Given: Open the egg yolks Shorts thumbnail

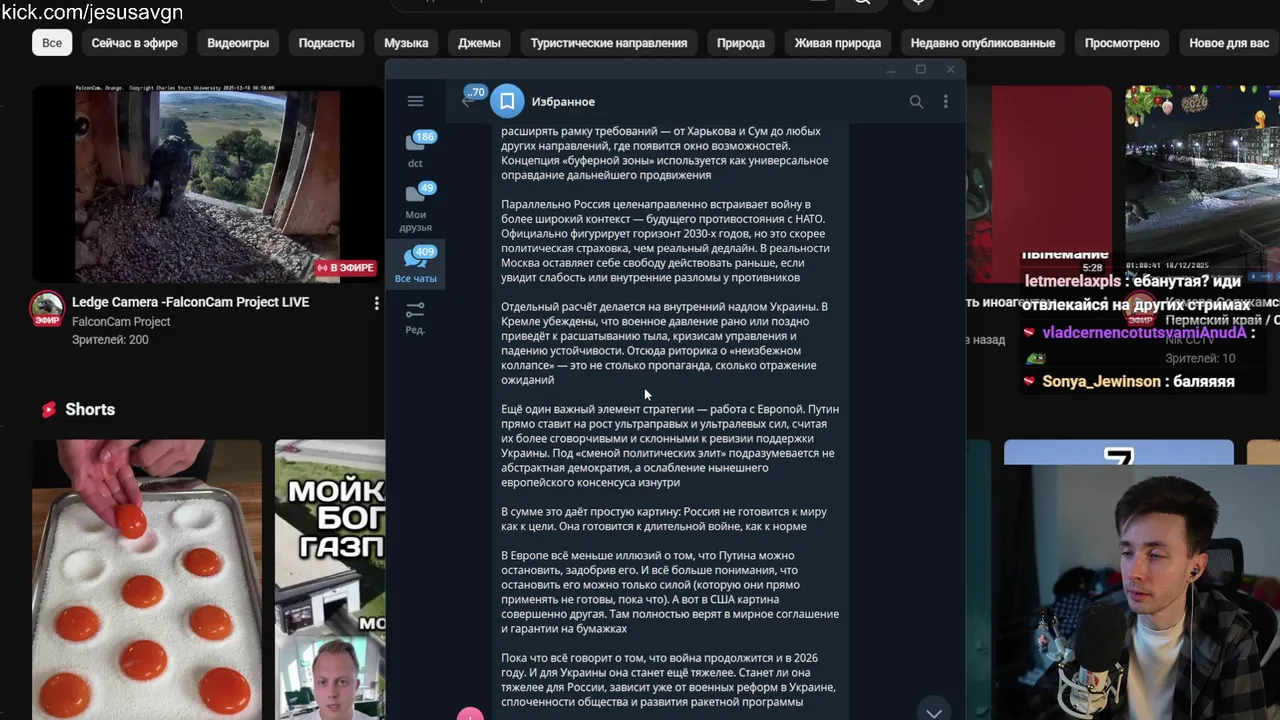Looking at the screenshot, I should (147, 579).
